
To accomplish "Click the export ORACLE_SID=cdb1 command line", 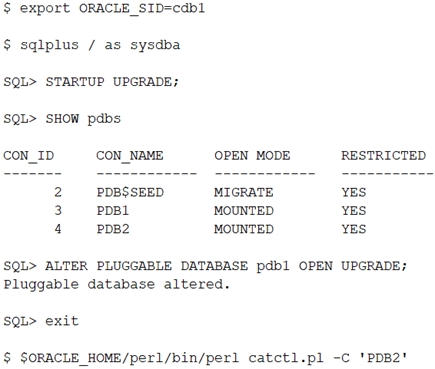I will [x=104, y=8].
